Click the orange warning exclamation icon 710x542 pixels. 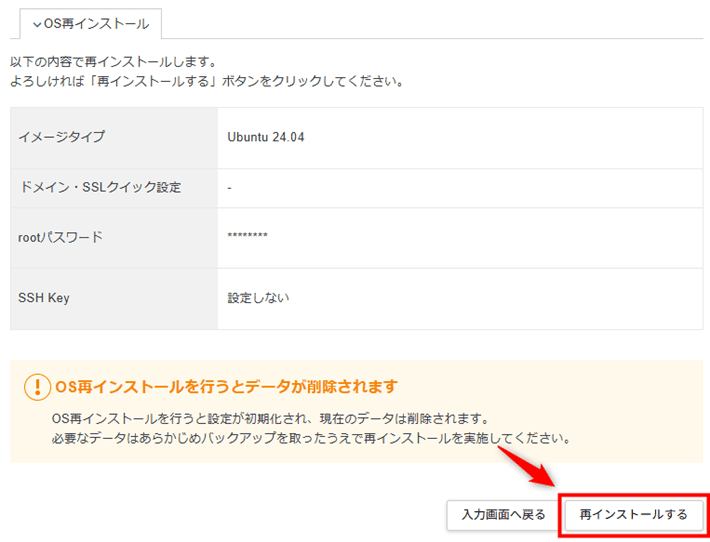[x=37, y=387]
